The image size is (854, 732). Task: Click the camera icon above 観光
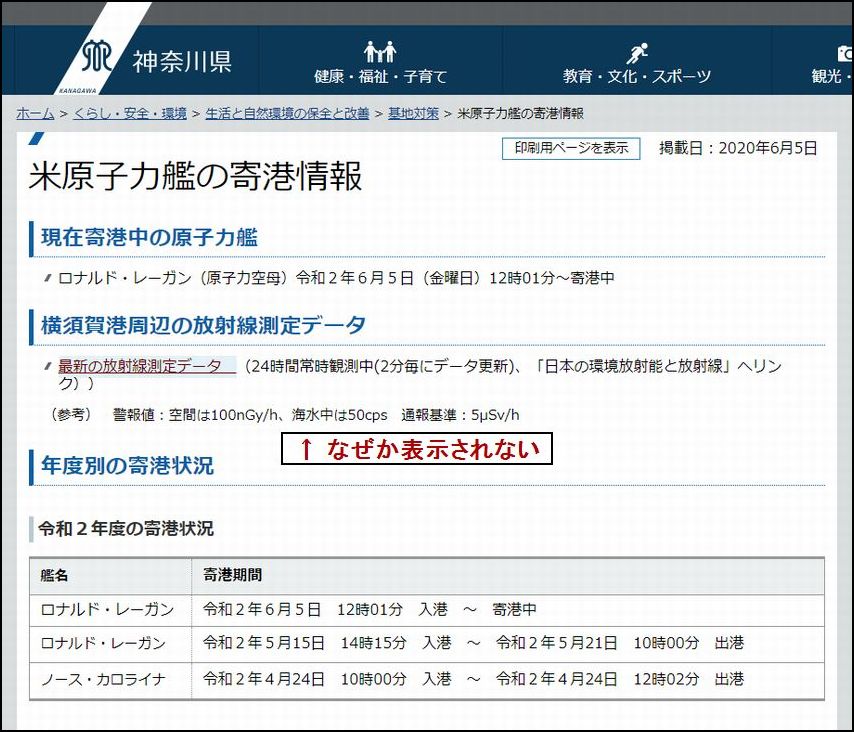(x=844, y=52)
